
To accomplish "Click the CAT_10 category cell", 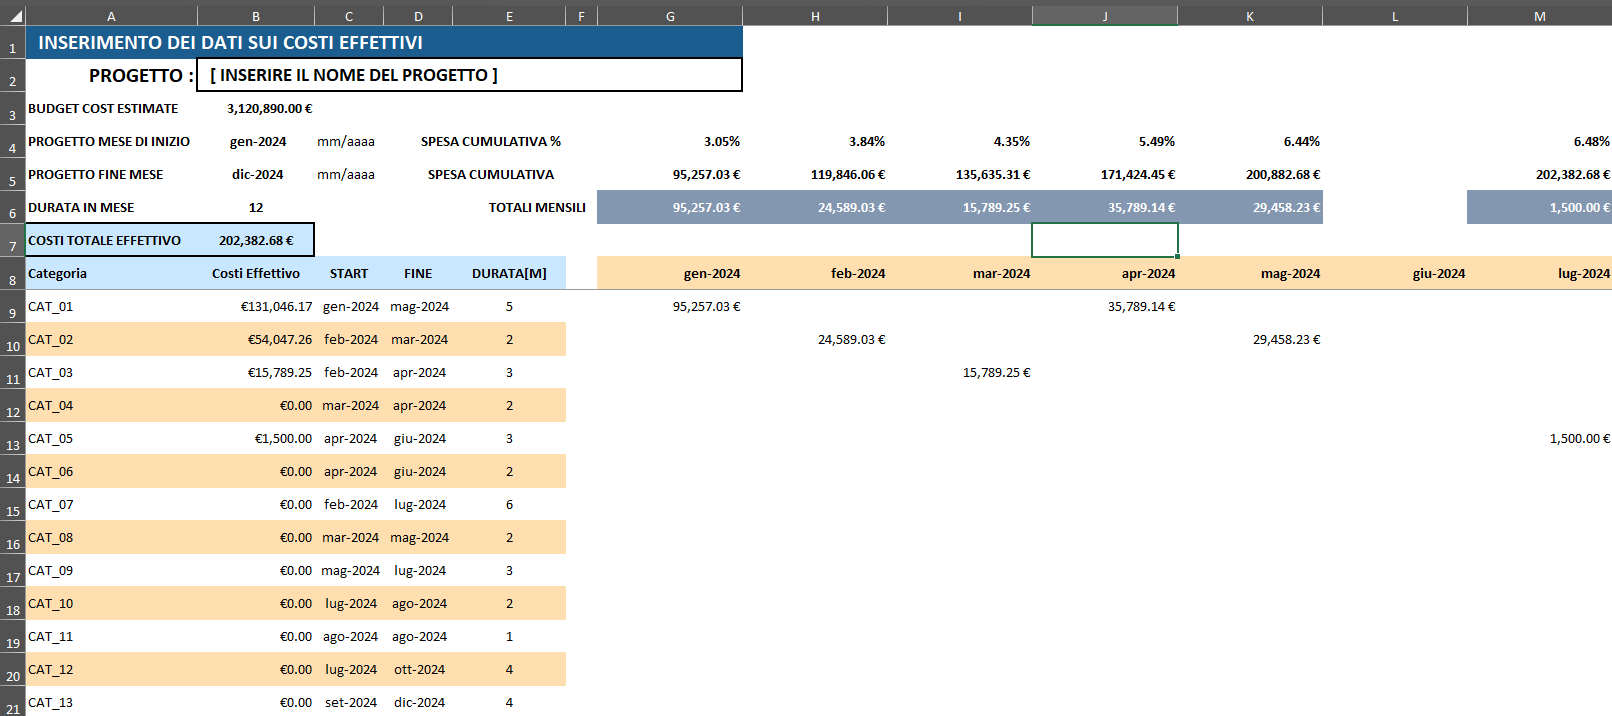I will pos(111,604).
